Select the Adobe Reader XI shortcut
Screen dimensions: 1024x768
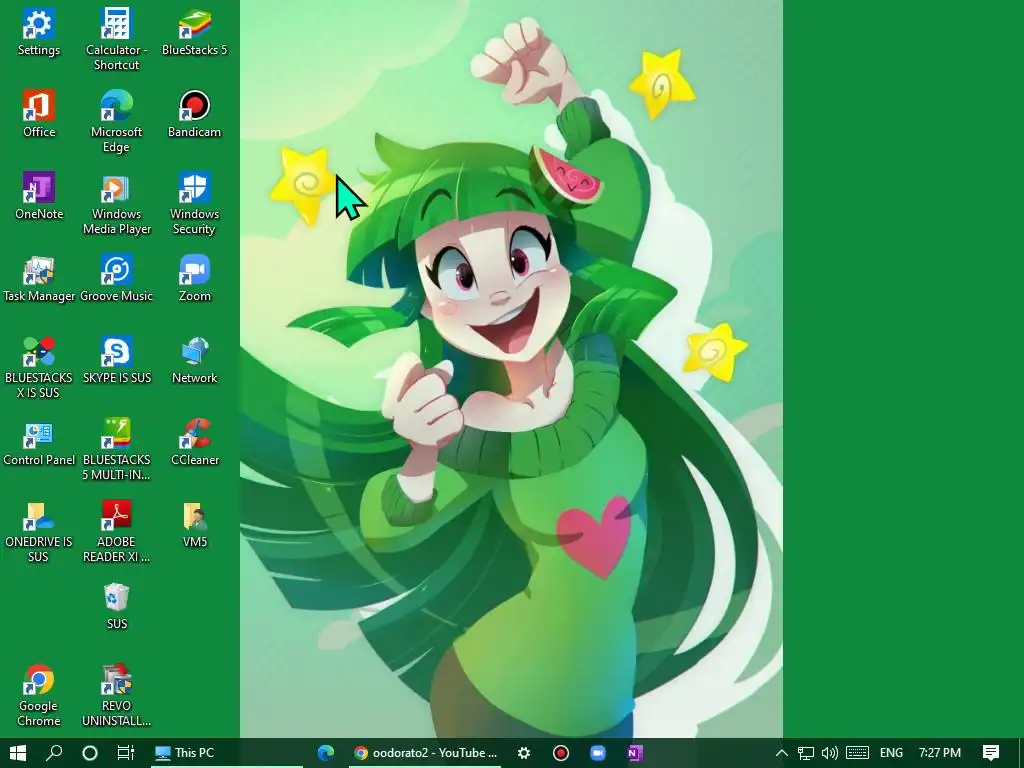coord(116,532)
